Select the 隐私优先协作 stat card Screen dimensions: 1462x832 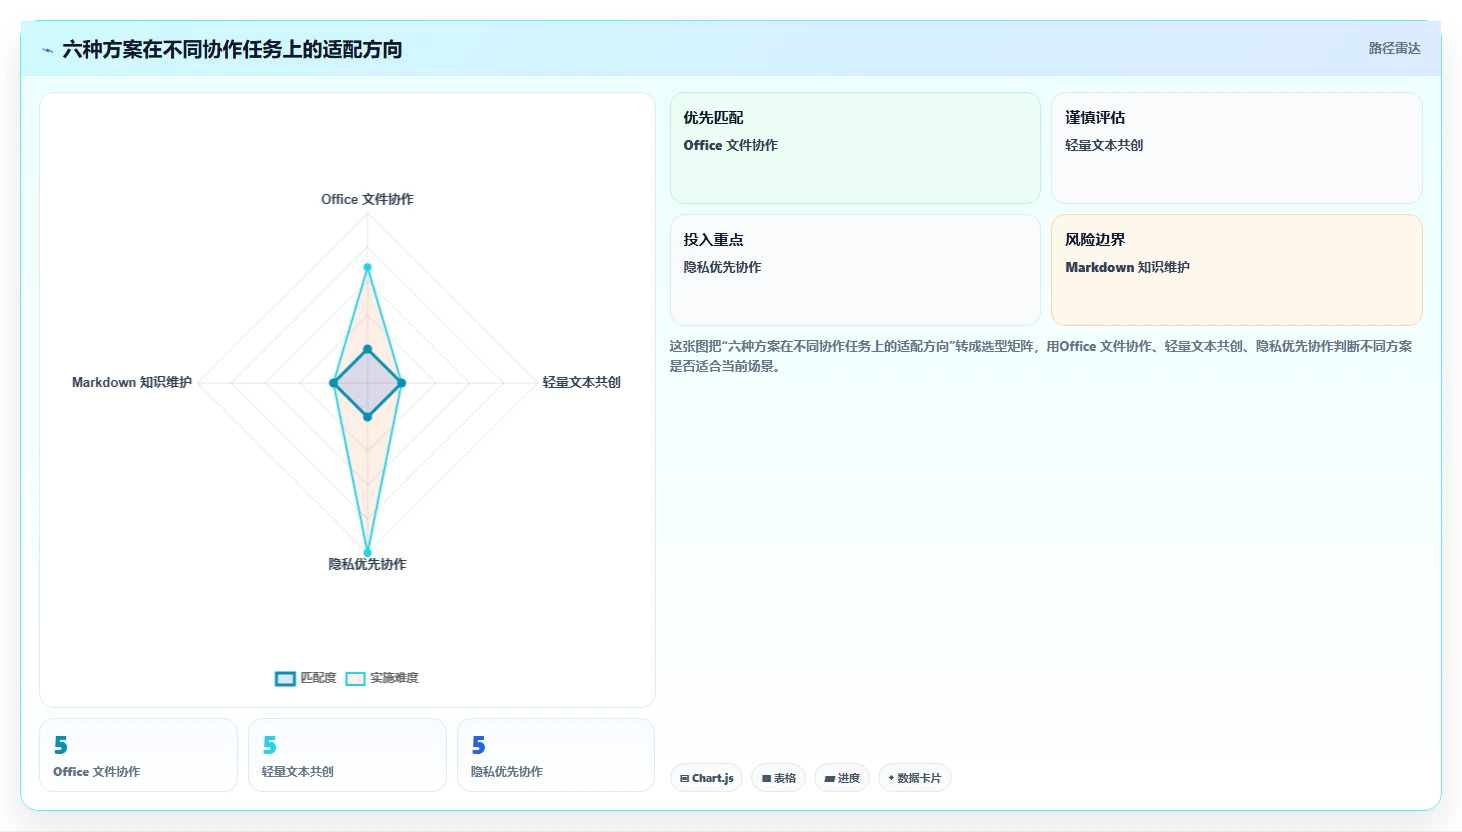[x=556, y=755]
